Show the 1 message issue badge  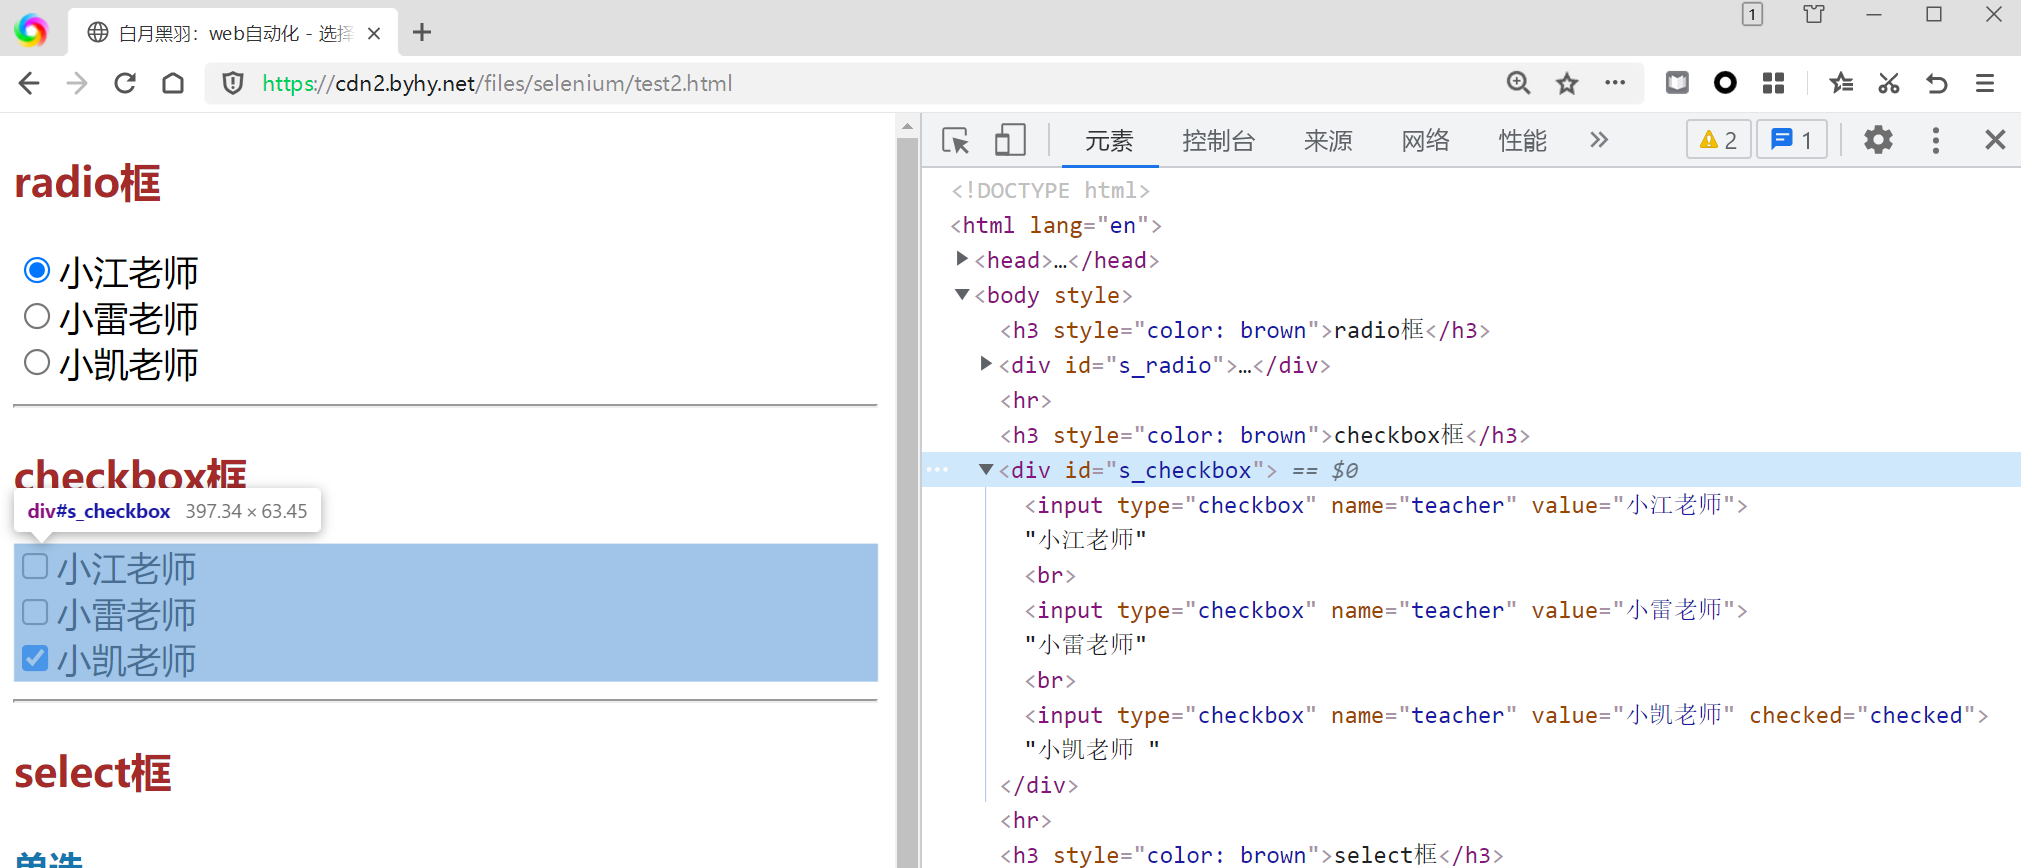[1792, 140]
